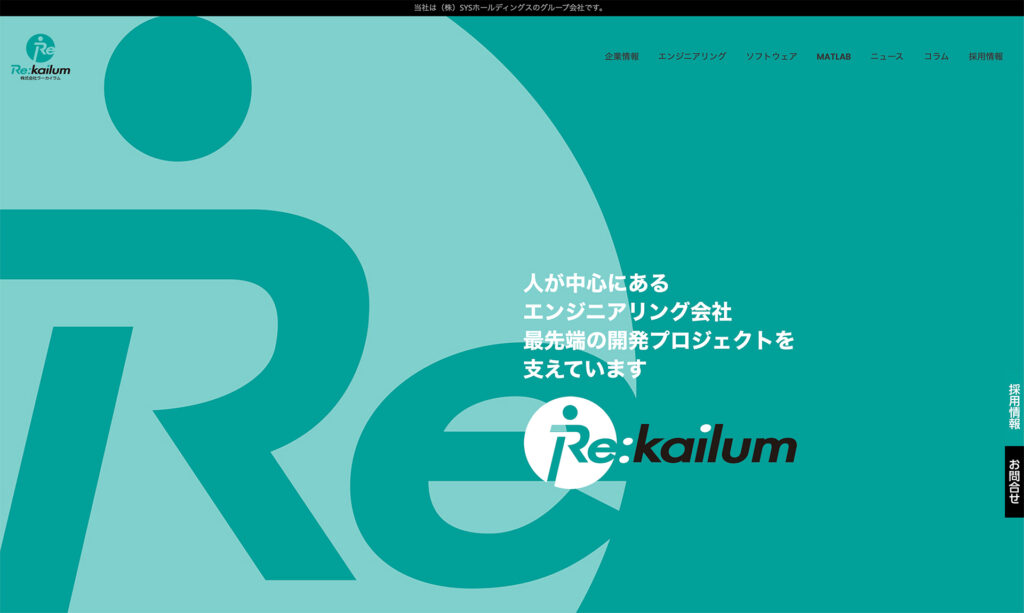
Task: Select MATLAB in the navigation
Action: 833,57
